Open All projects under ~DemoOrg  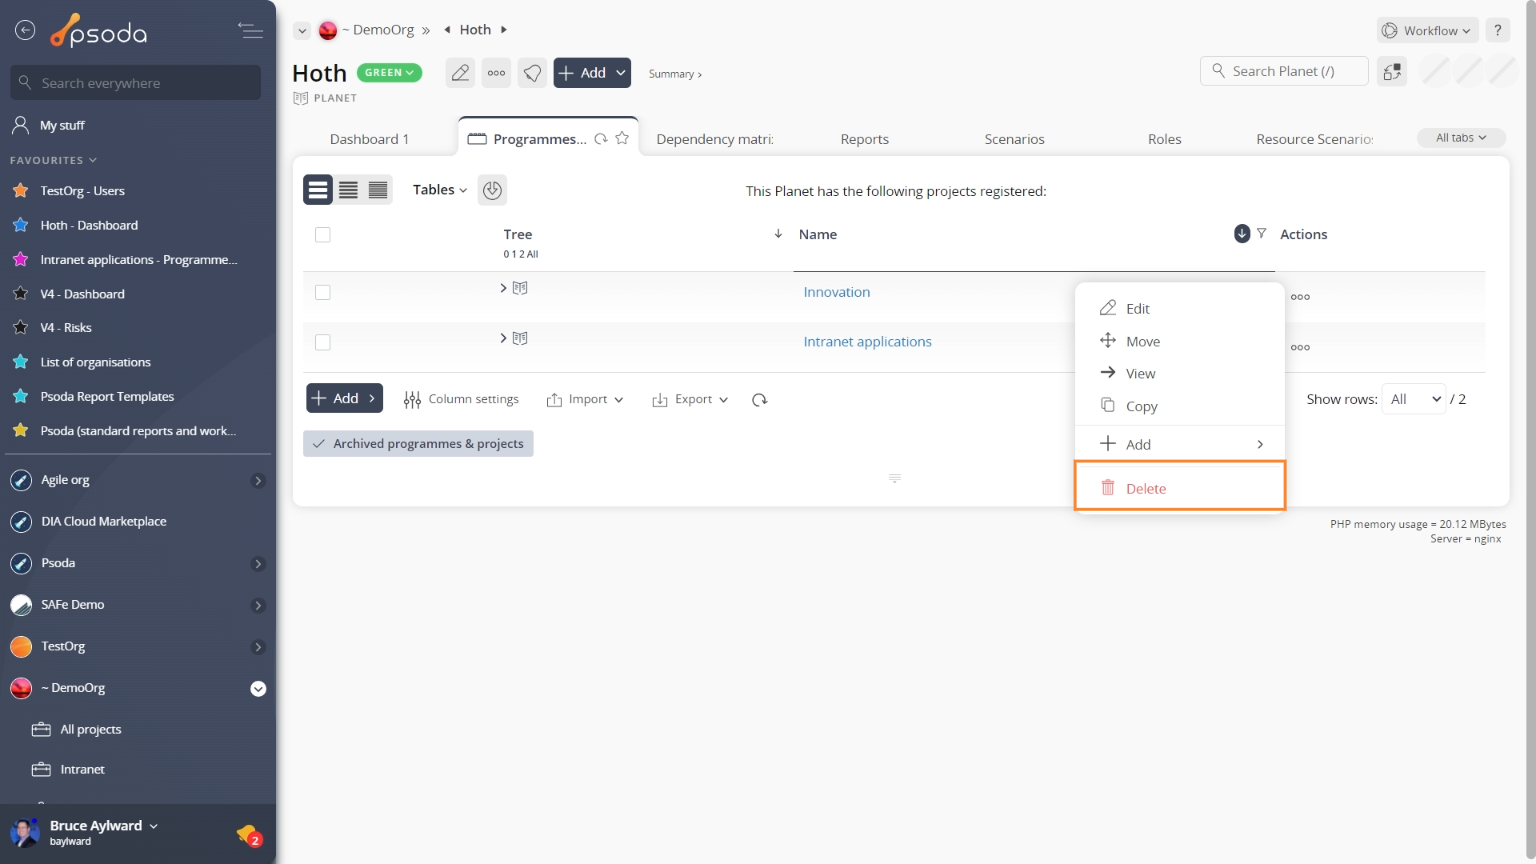point(90,730)
